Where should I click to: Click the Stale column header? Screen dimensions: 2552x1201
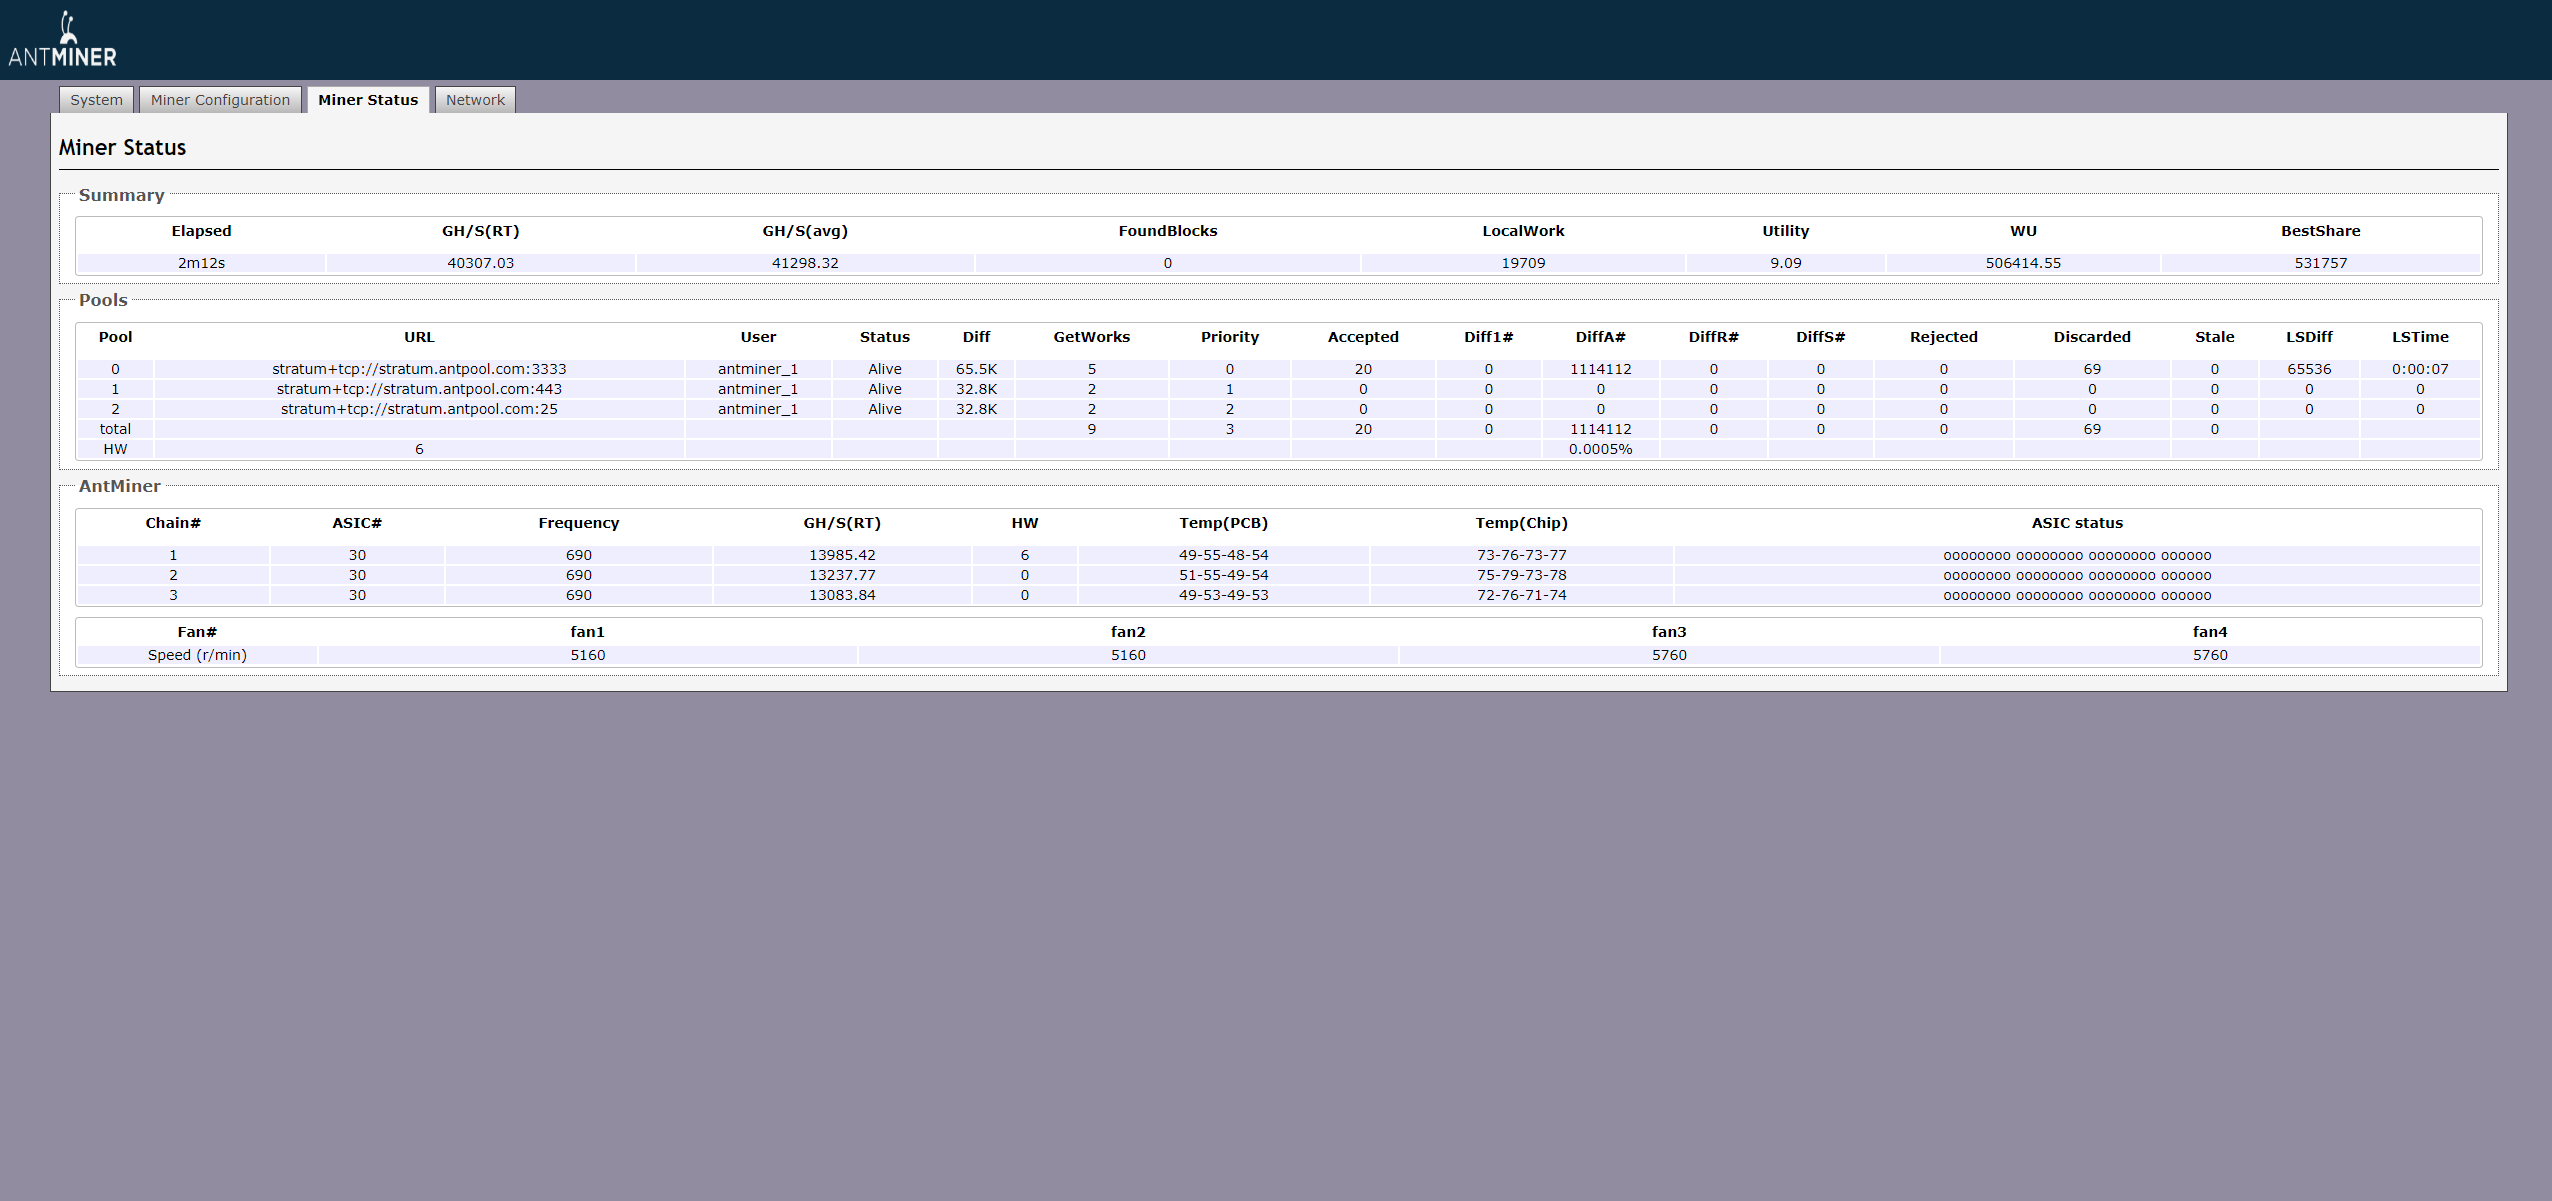[2214, 337]
